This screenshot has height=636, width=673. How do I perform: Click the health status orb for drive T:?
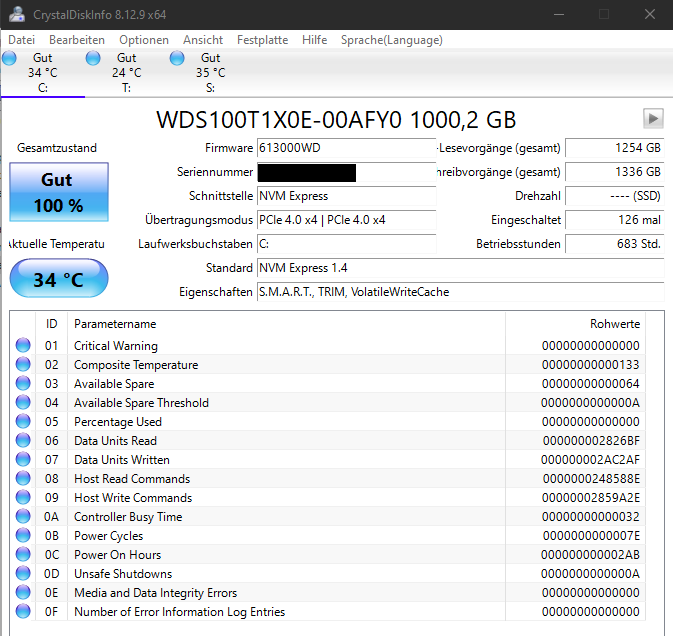coord(93,58)
